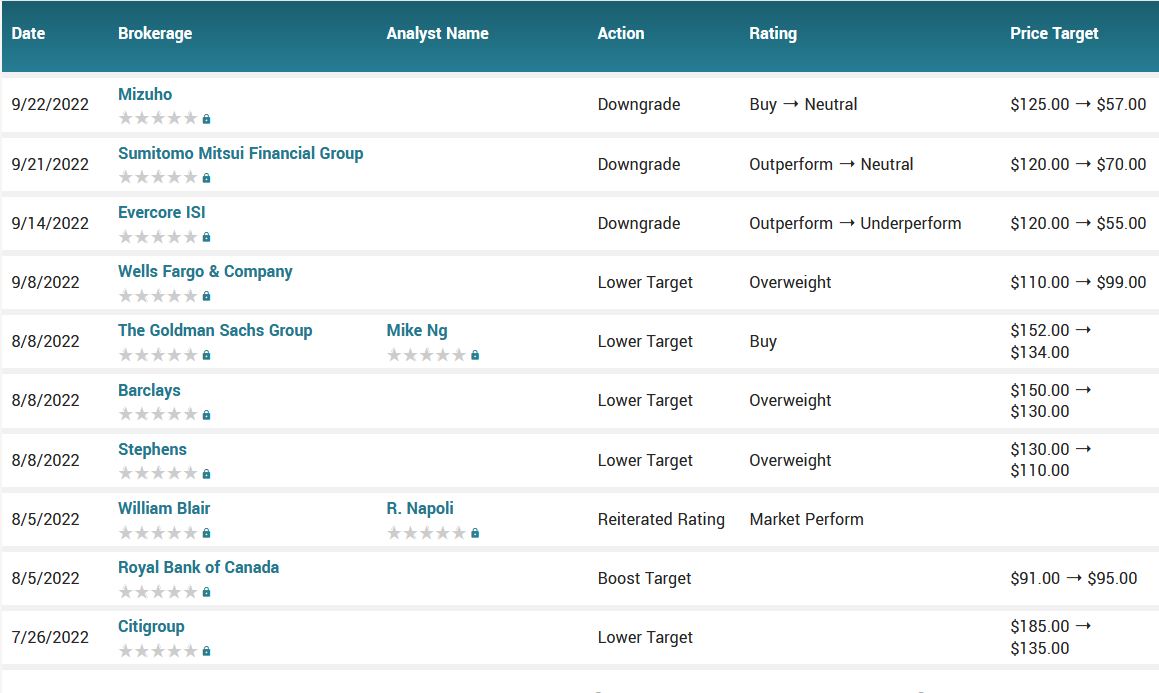This screenshot has width=1159, height=693.
Task: Click the lock icon under R. Napoli
Action: click(475, 533)
